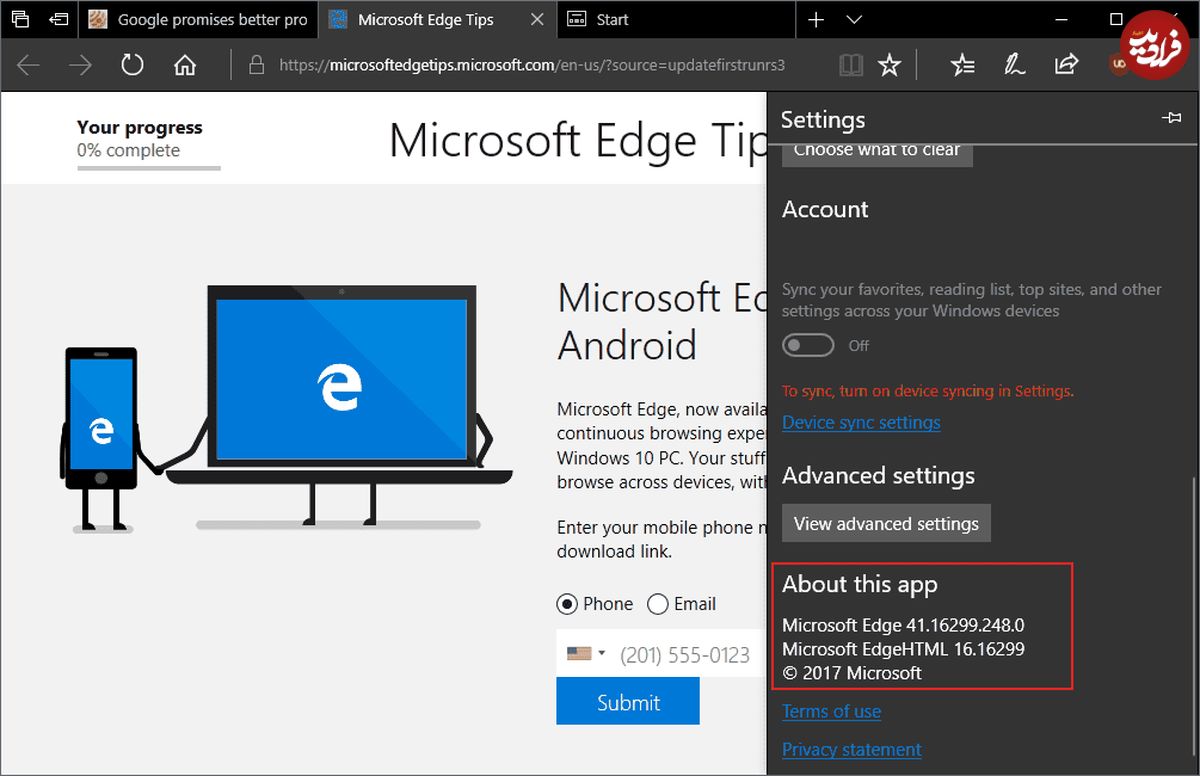Pin the Settings pane open
The image size is (1200, 776).
coord(1172,119)
